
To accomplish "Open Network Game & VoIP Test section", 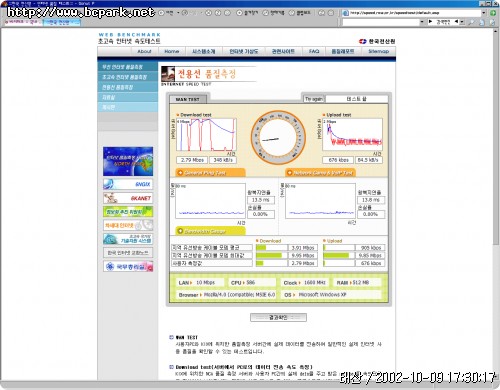I will 320,173.
